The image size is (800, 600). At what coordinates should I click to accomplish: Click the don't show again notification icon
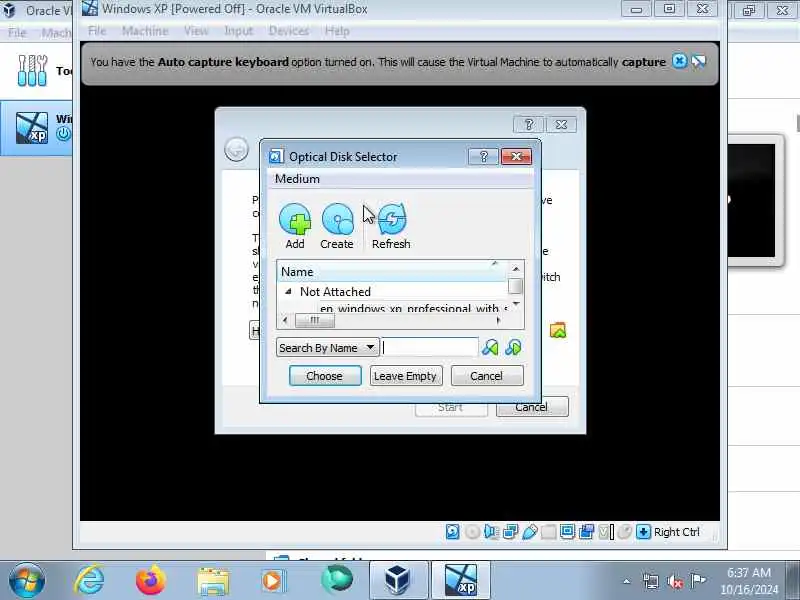tap(698, 62)
